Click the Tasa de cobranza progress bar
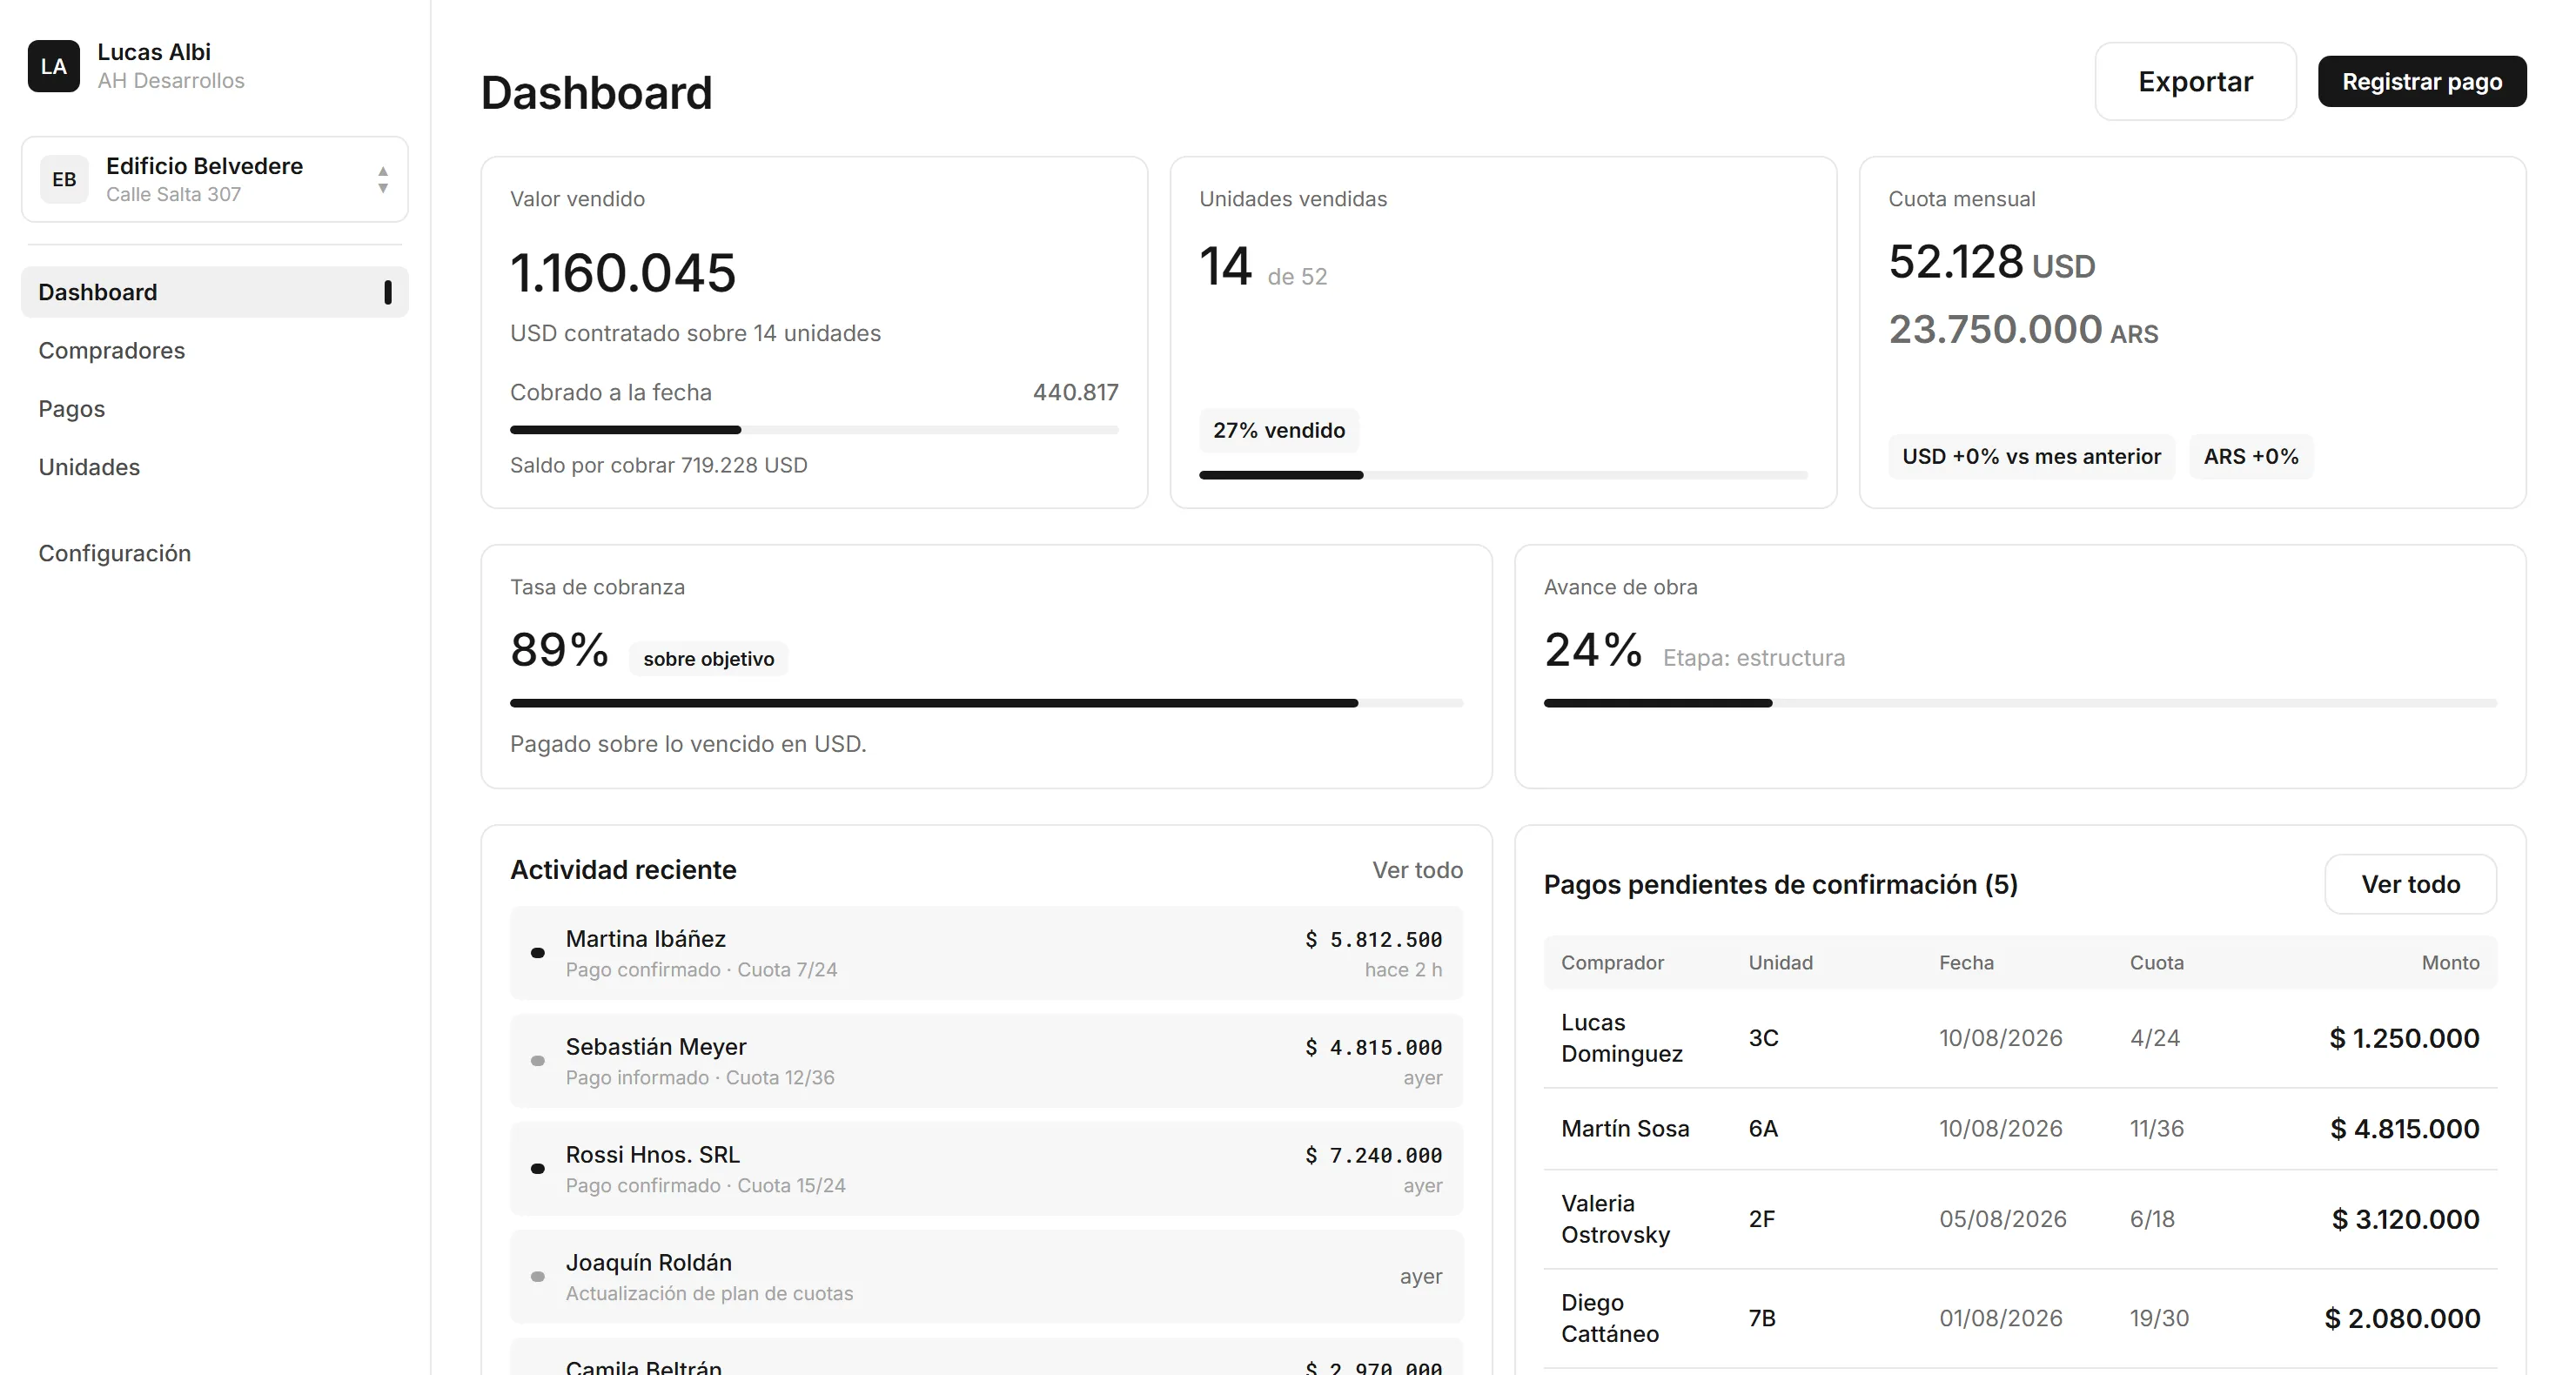The height and width of the screenshot is (1375, 2576). point(986,703)
